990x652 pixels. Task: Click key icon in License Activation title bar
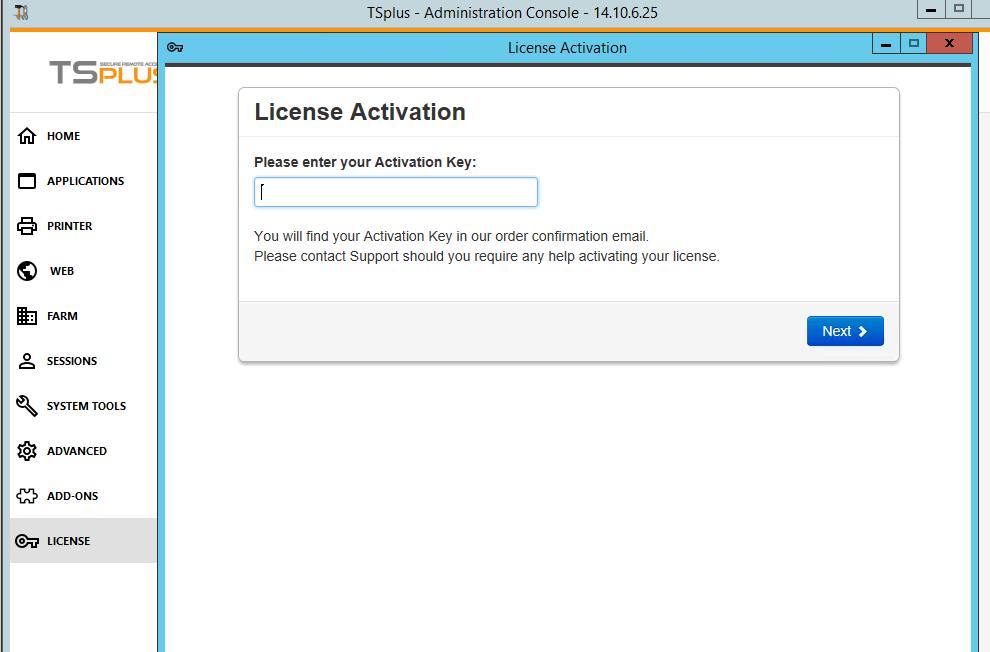175,47
